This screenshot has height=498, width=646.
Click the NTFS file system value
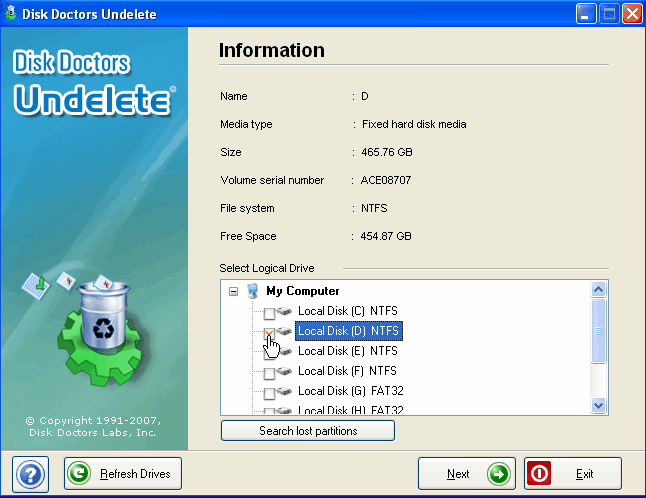tap(374, 208)
